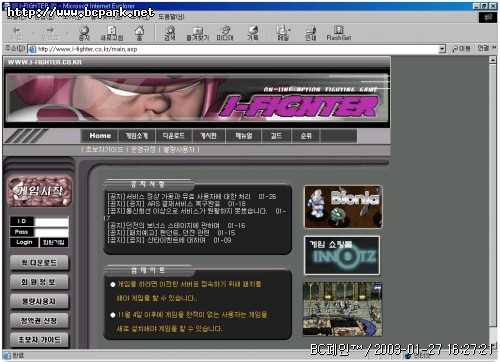
Task: Open the 즐겨찾기 favorites pane
Action: pos(198,33)
